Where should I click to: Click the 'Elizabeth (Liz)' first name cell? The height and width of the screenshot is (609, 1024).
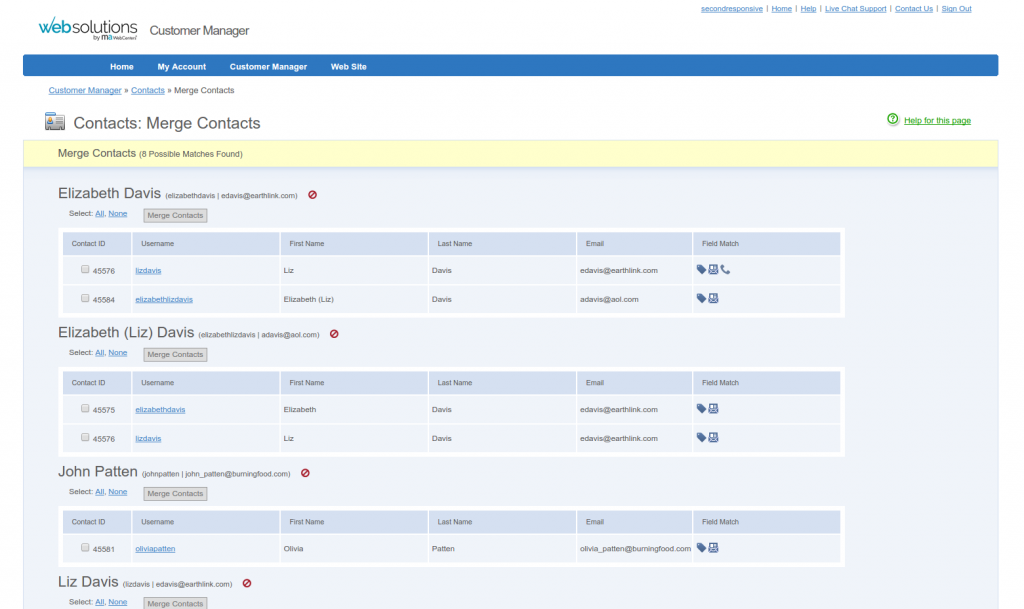pyautogui.click(x=354, y=299)
